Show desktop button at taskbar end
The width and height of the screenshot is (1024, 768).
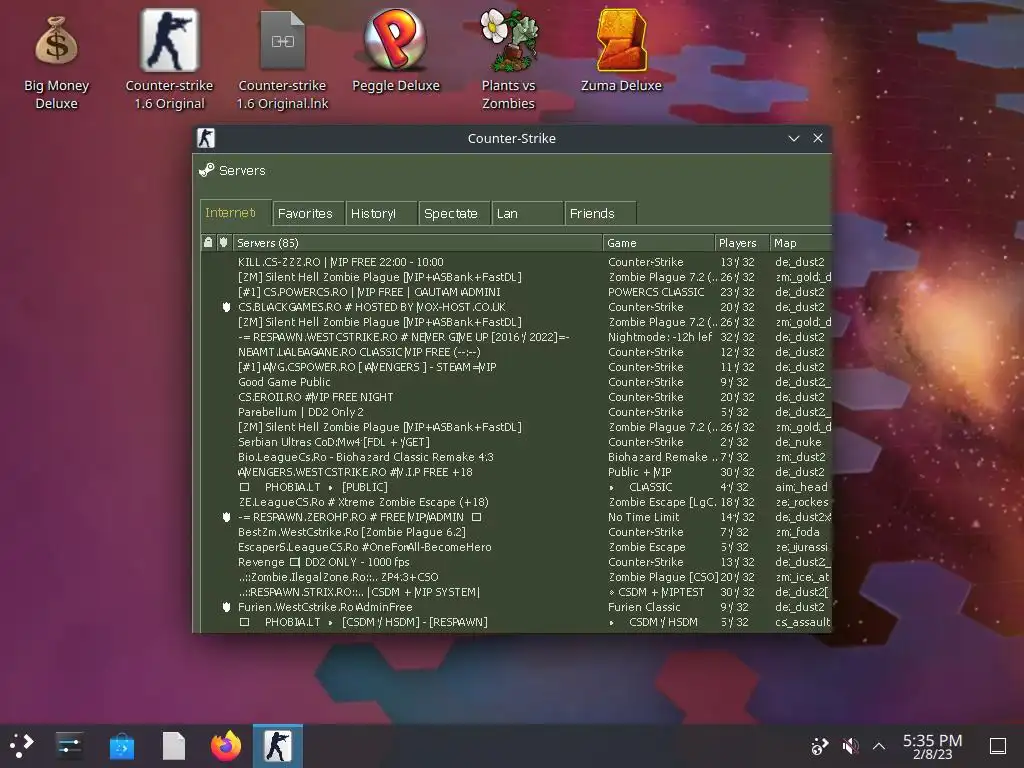(998, 746)
